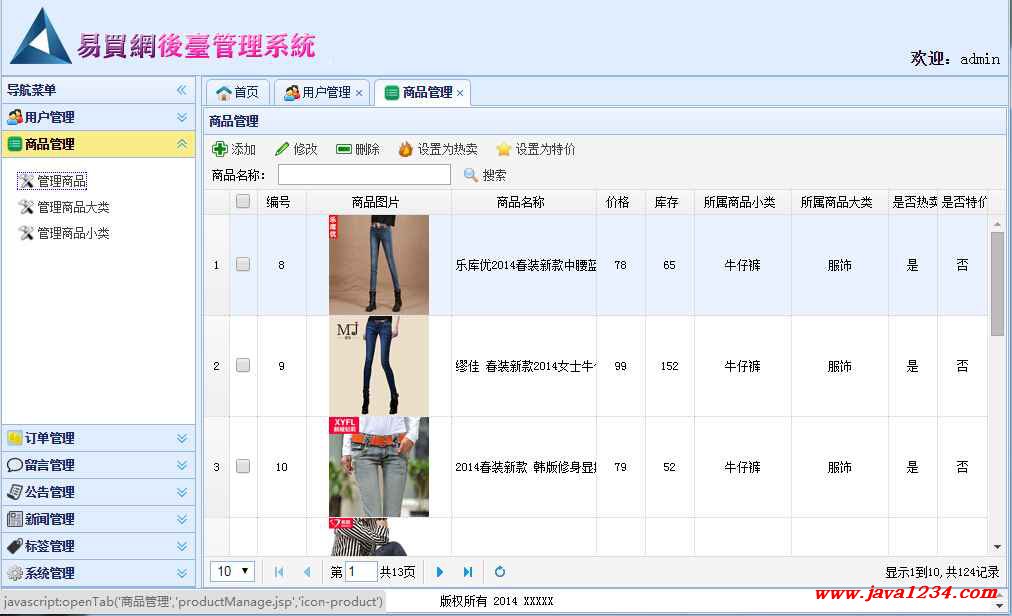Refresh the product table
The width and height of the screenshot is (1012, 616).
click(500, 572)
